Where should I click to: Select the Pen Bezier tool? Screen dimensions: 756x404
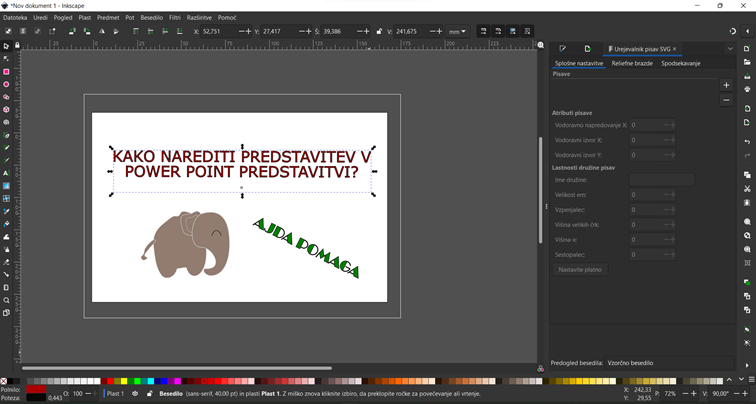click(x=6, y=135)
